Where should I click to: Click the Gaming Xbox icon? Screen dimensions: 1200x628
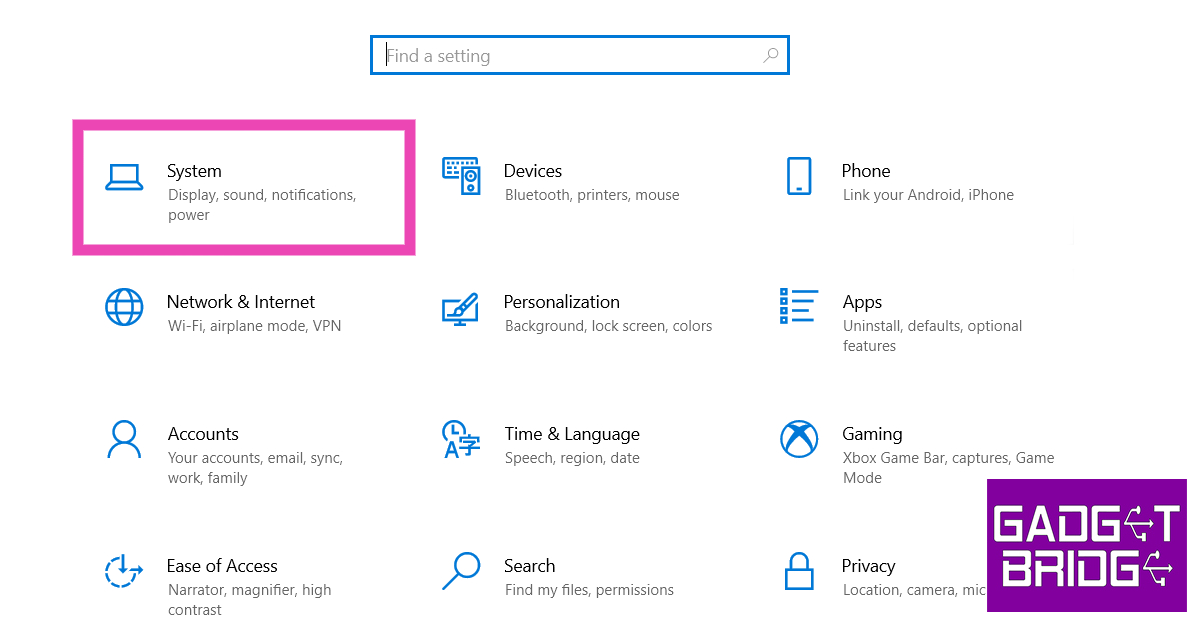pos(799,439)
